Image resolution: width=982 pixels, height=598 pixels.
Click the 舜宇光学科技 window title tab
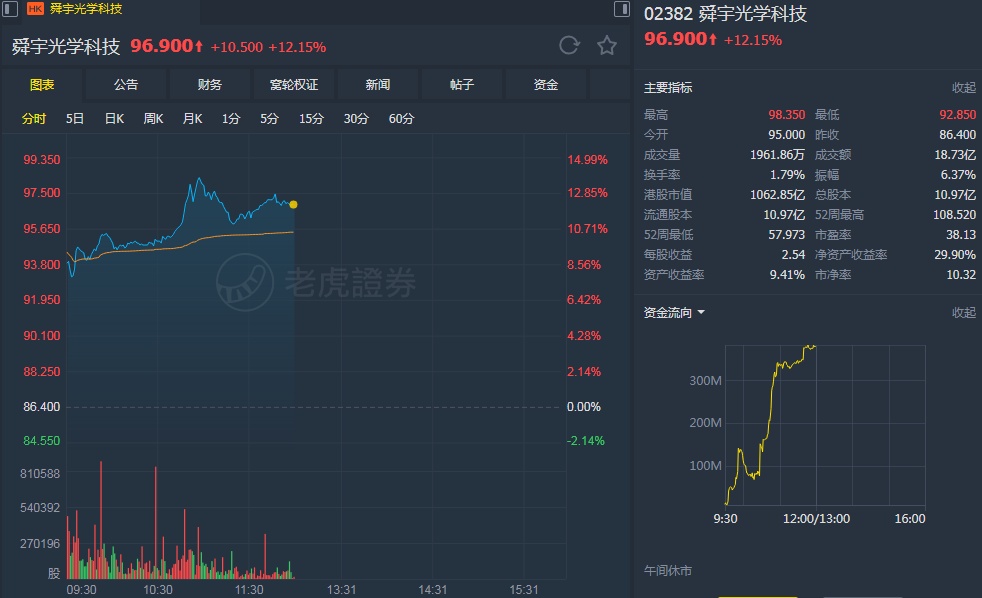coord(86,9)
